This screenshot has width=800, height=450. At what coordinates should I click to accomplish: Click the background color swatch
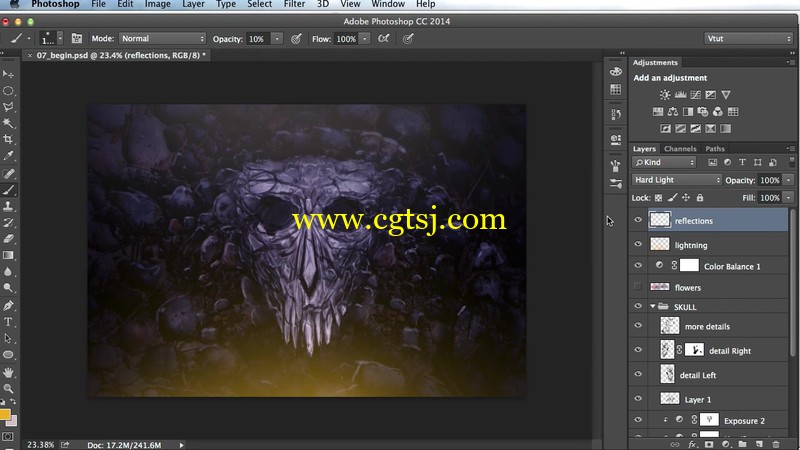[13, 421]
